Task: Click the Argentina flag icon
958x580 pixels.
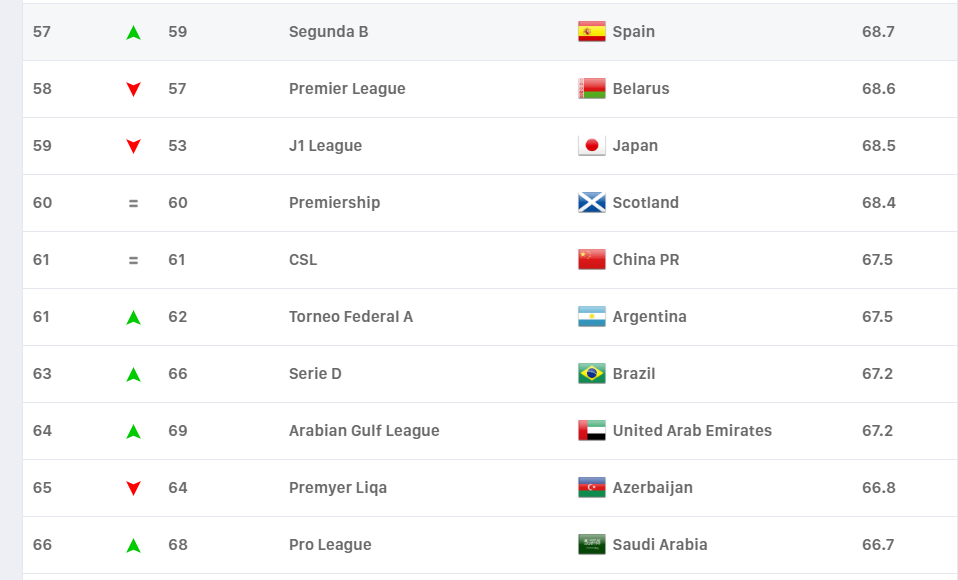Action: 591,317
